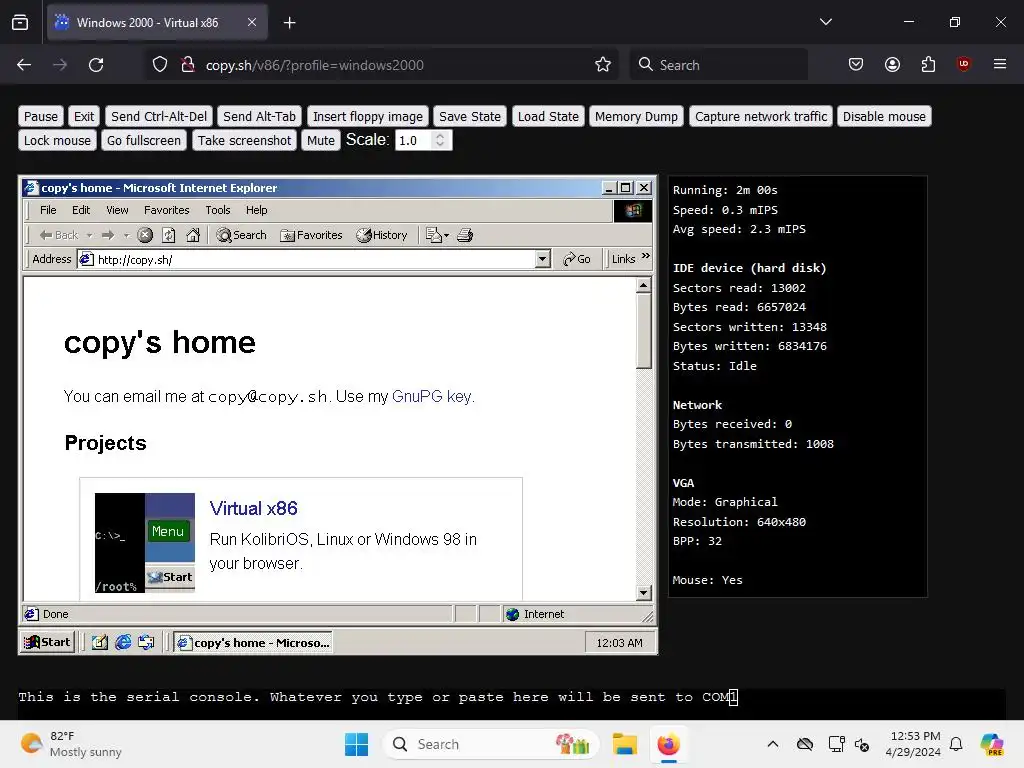Image resolution: width=1024 pixels, height=768 pixels.
Task: Open IE Edit menu
Action: point(81,210)
